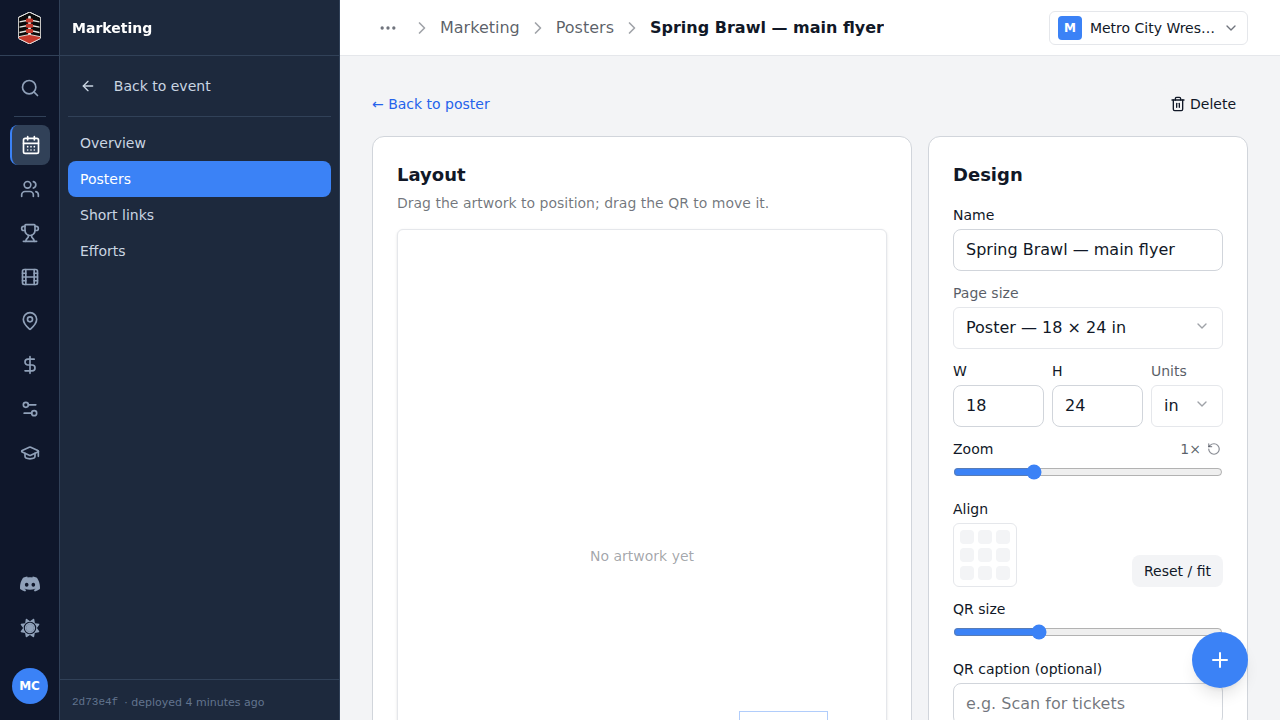Click the poster layout canvas
Viewport: 1280px width, 720px height.
(642, 475)
